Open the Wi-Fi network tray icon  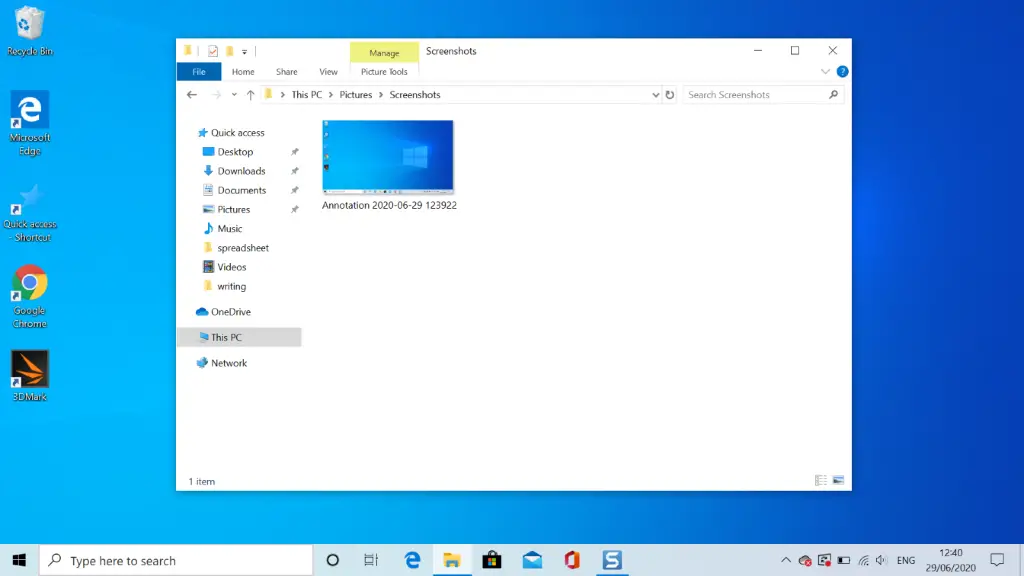863,560
